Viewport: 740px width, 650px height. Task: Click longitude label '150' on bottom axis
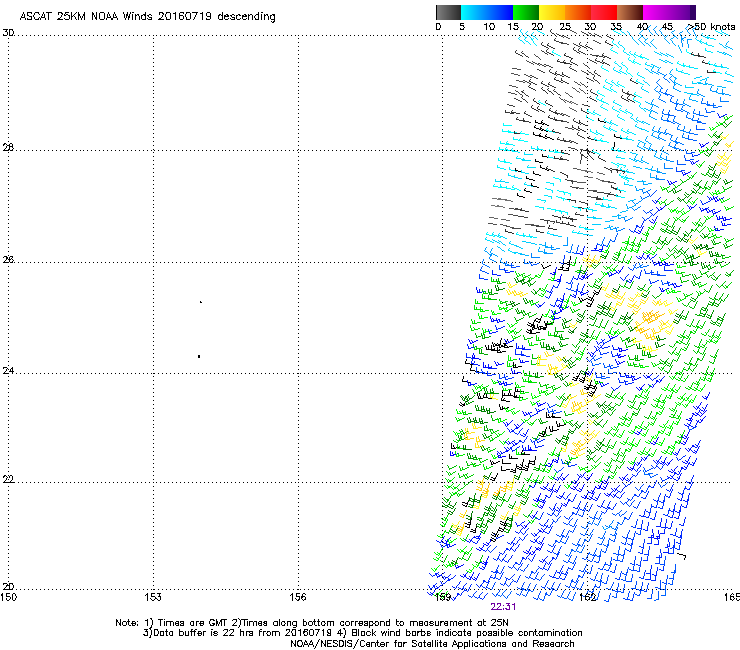tap(8, 597)
